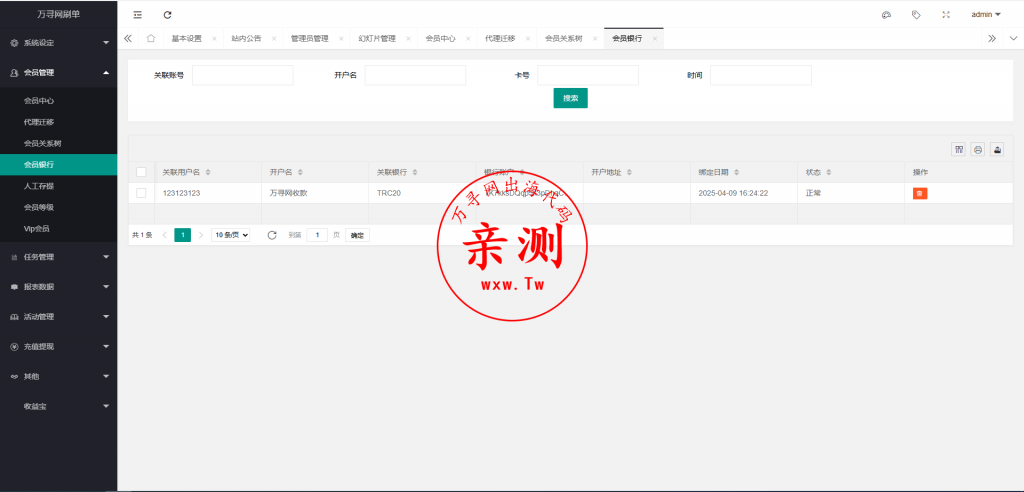Open Vip会员 in the sidebar
1024x492 pixels.
tap(59, 229)
